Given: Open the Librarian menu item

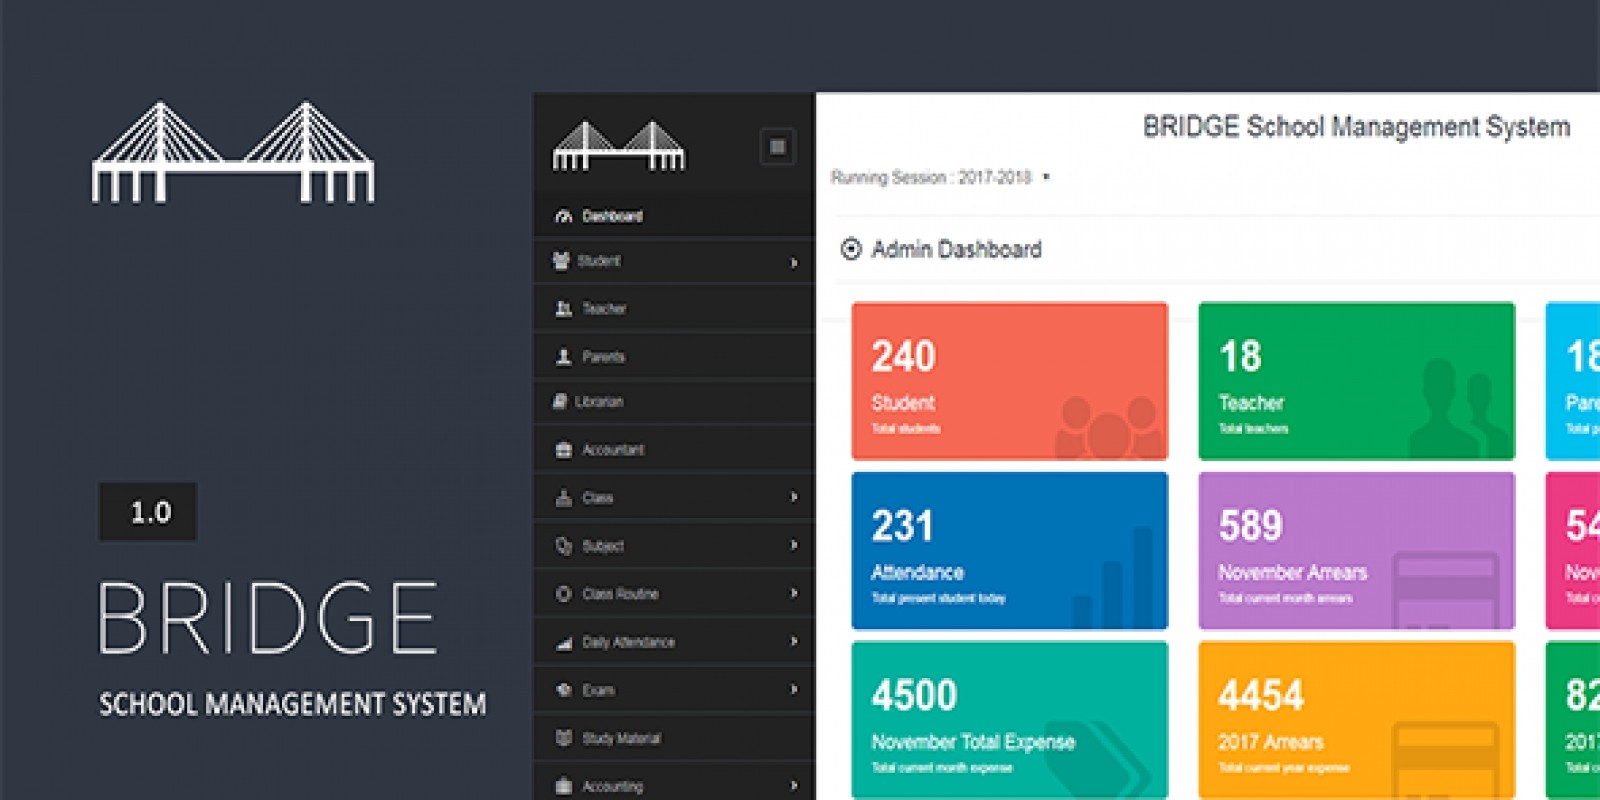Looking at the screenshot, I should (674, 402).
